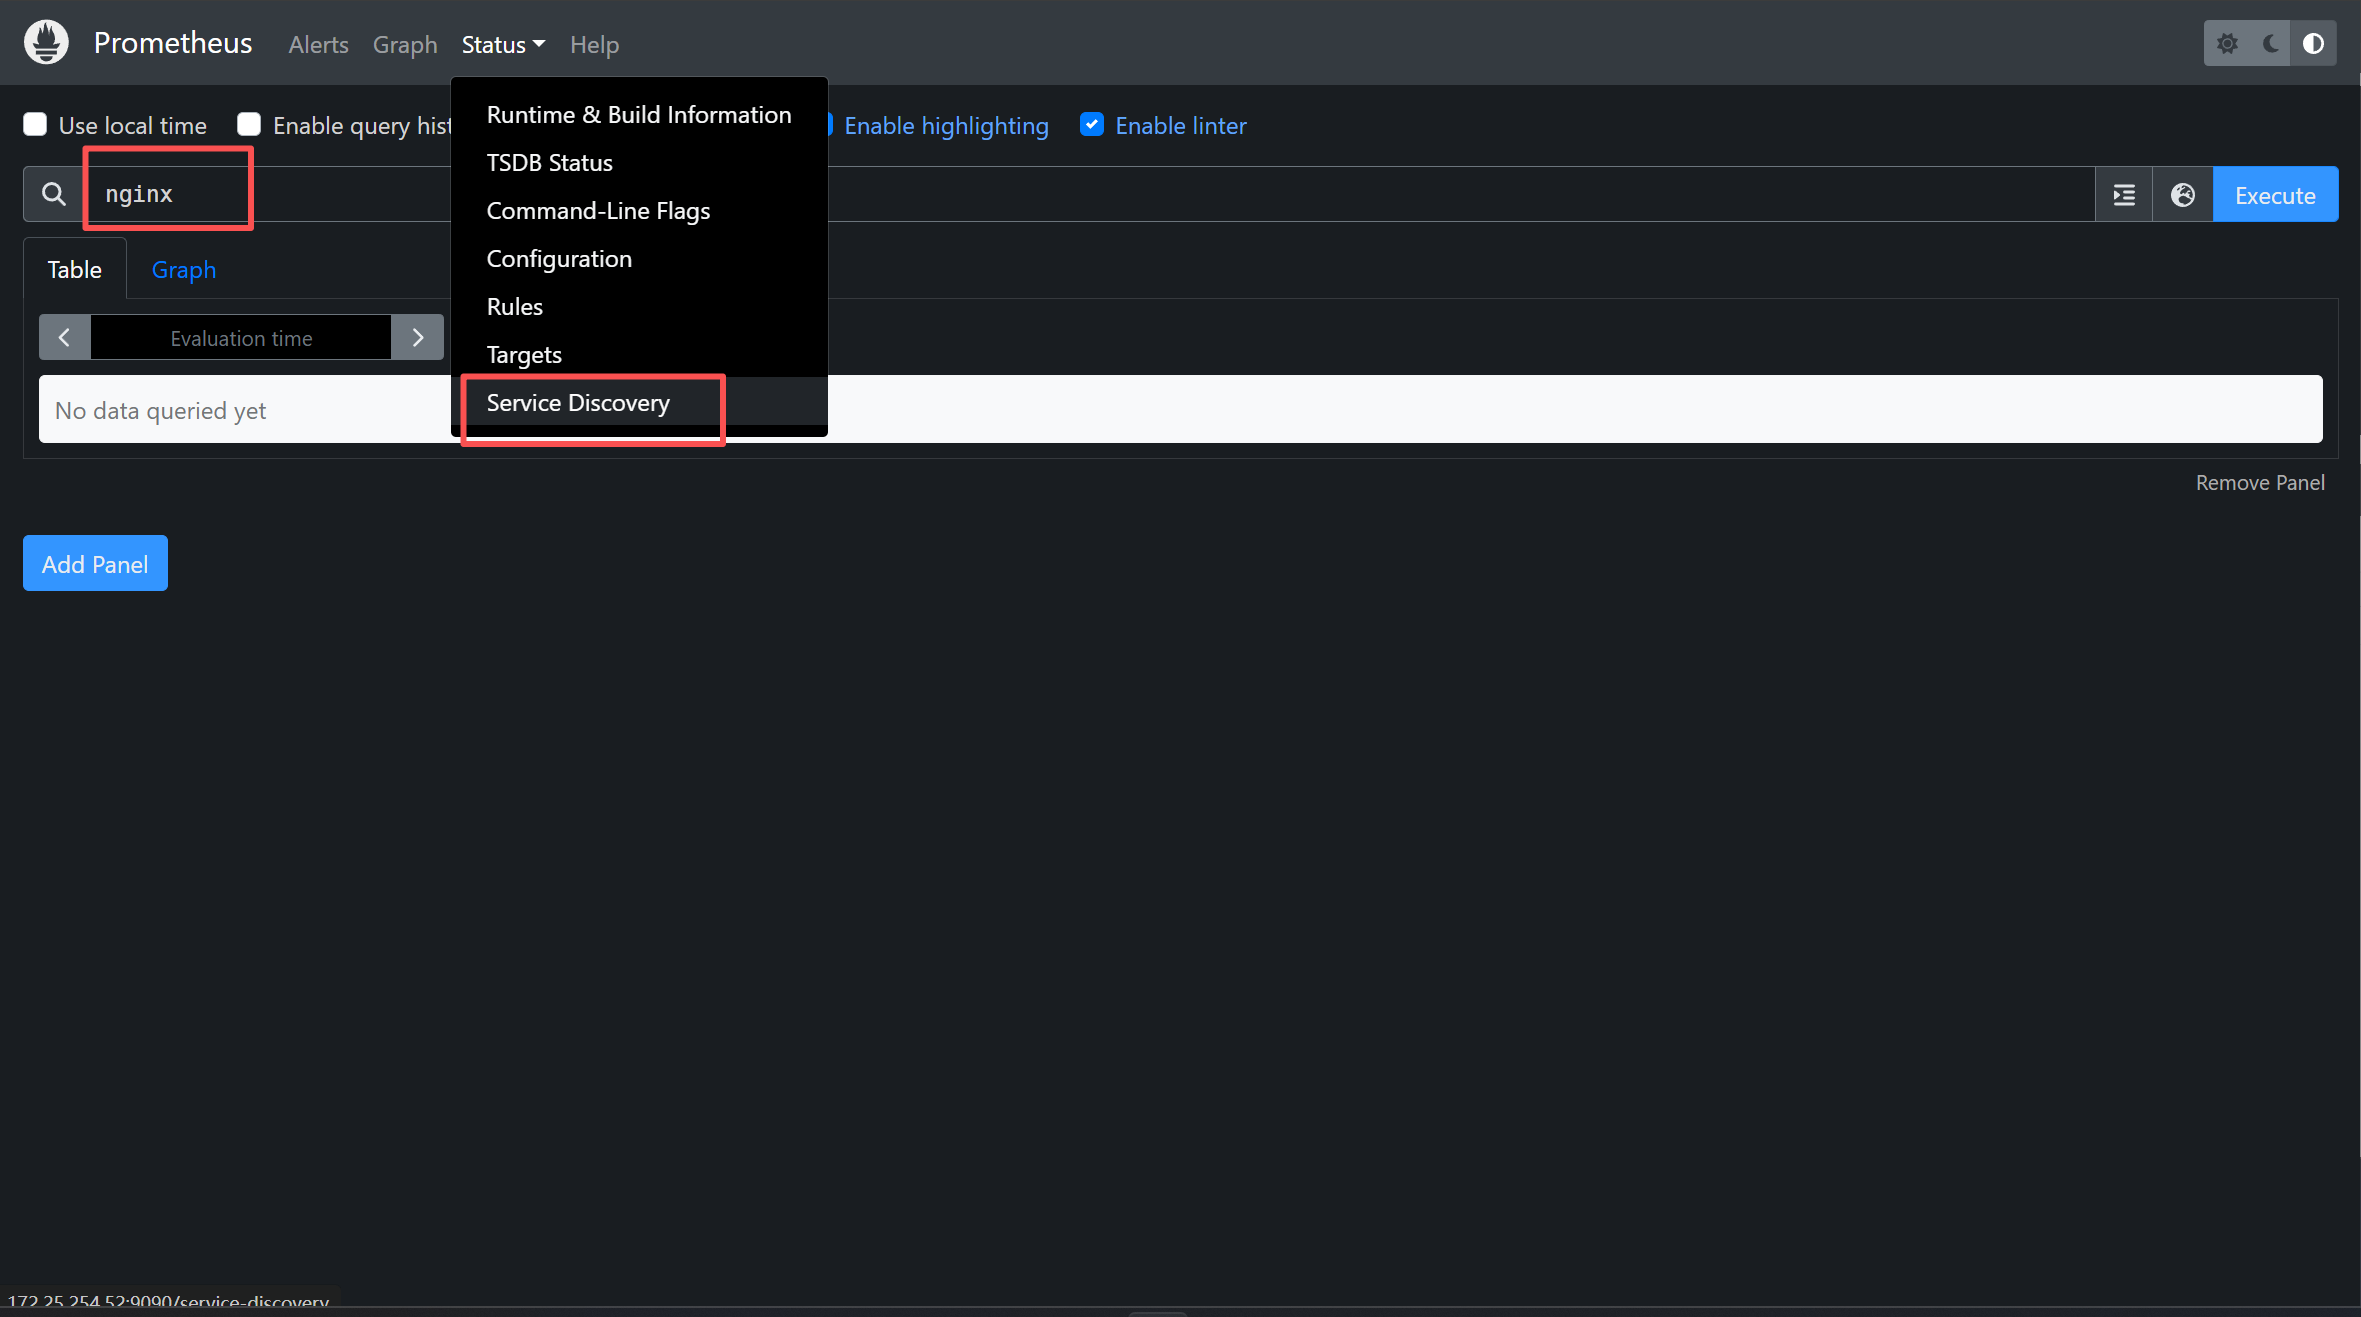Click the Use local time label
This screenshot has height=1317, width=2361.
133,125
